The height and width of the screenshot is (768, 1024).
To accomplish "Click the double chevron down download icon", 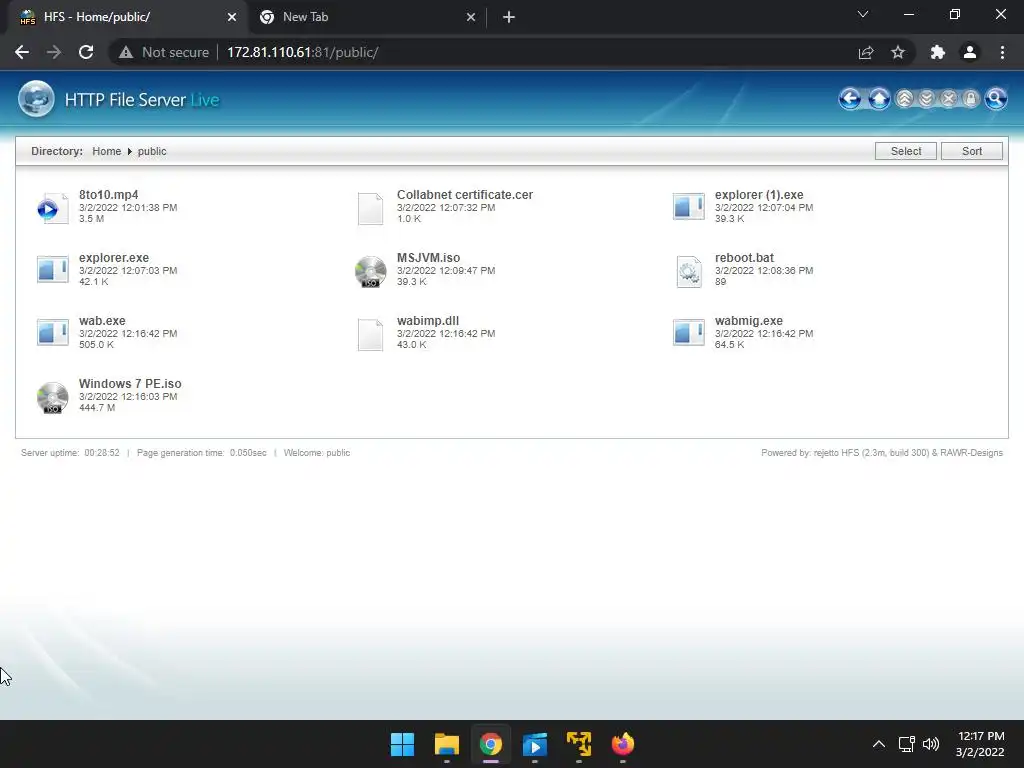I will click(927, 99).
